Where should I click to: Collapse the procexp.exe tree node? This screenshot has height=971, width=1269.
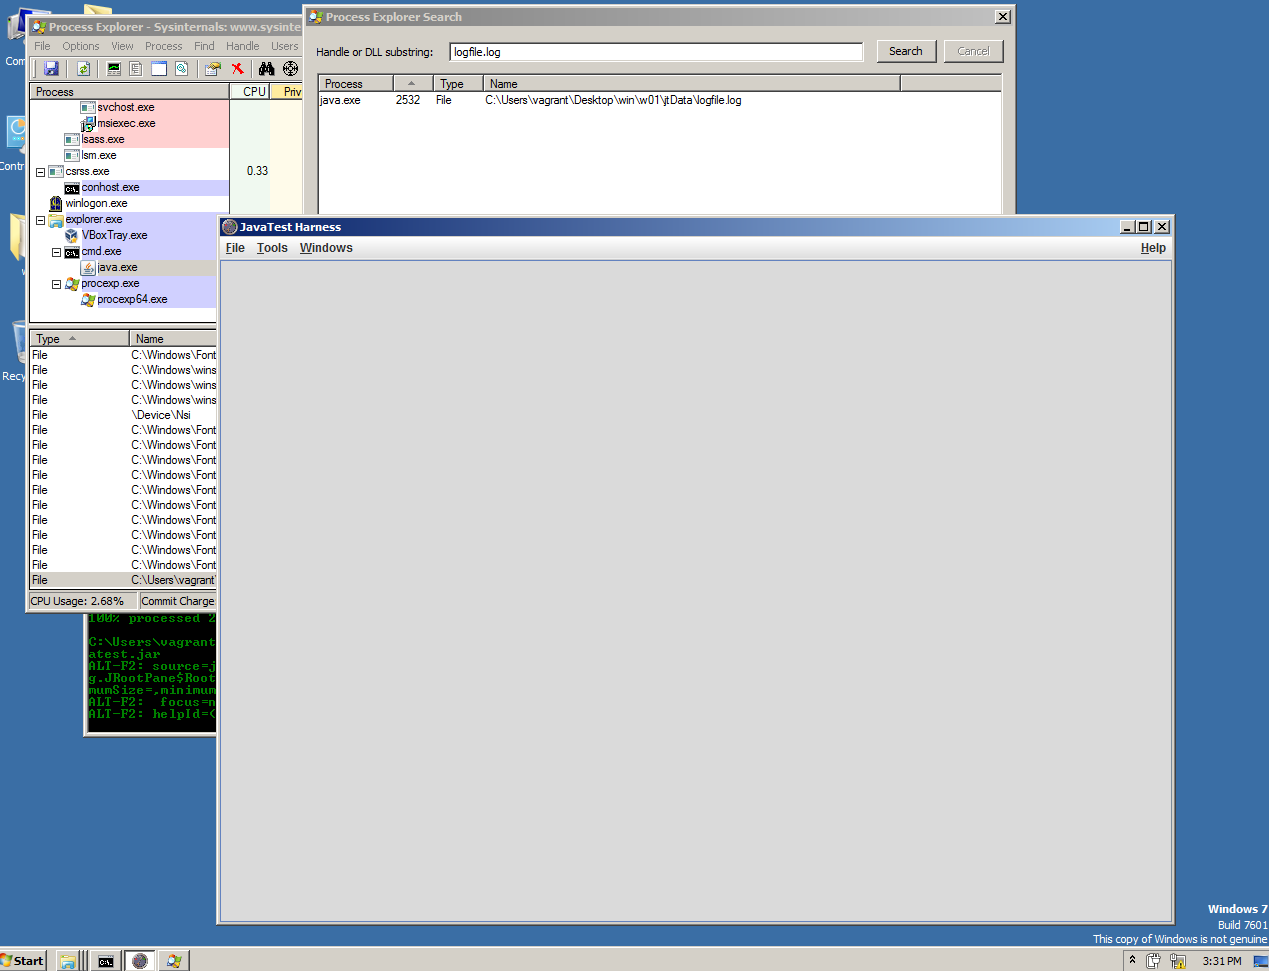point(57,284)
